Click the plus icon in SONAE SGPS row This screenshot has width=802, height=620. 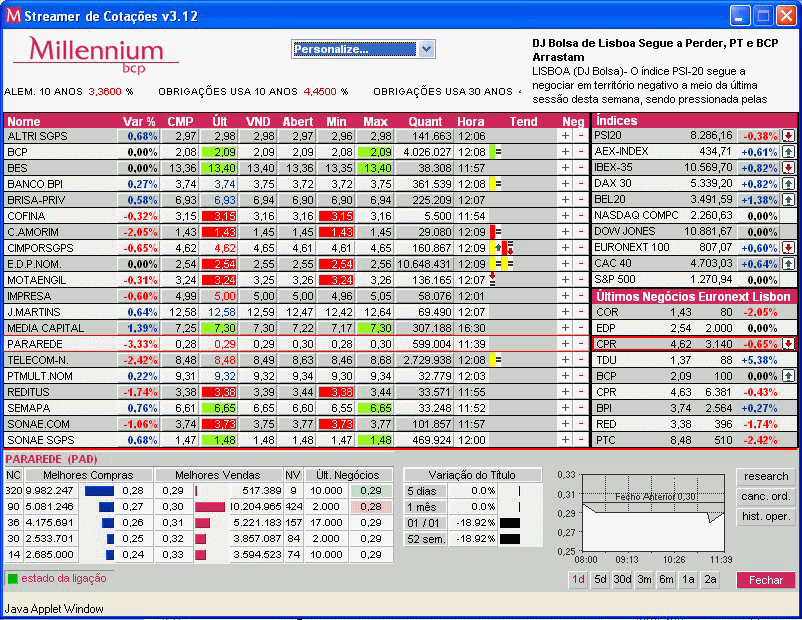(x=565, y=440)
